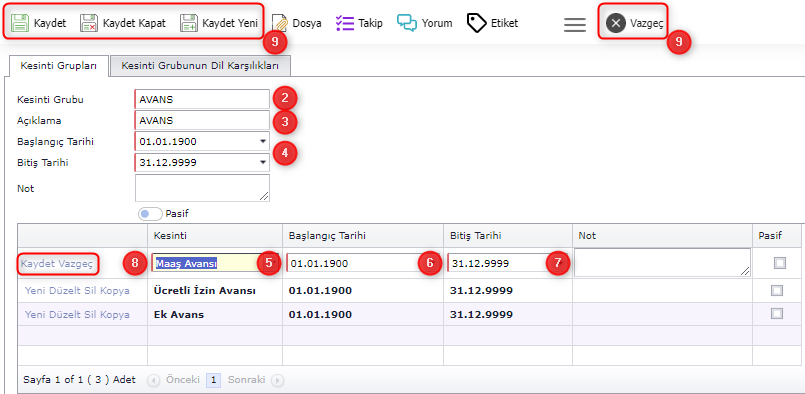
Task: Click page number 1 in the pager
Action: point(214,380)
